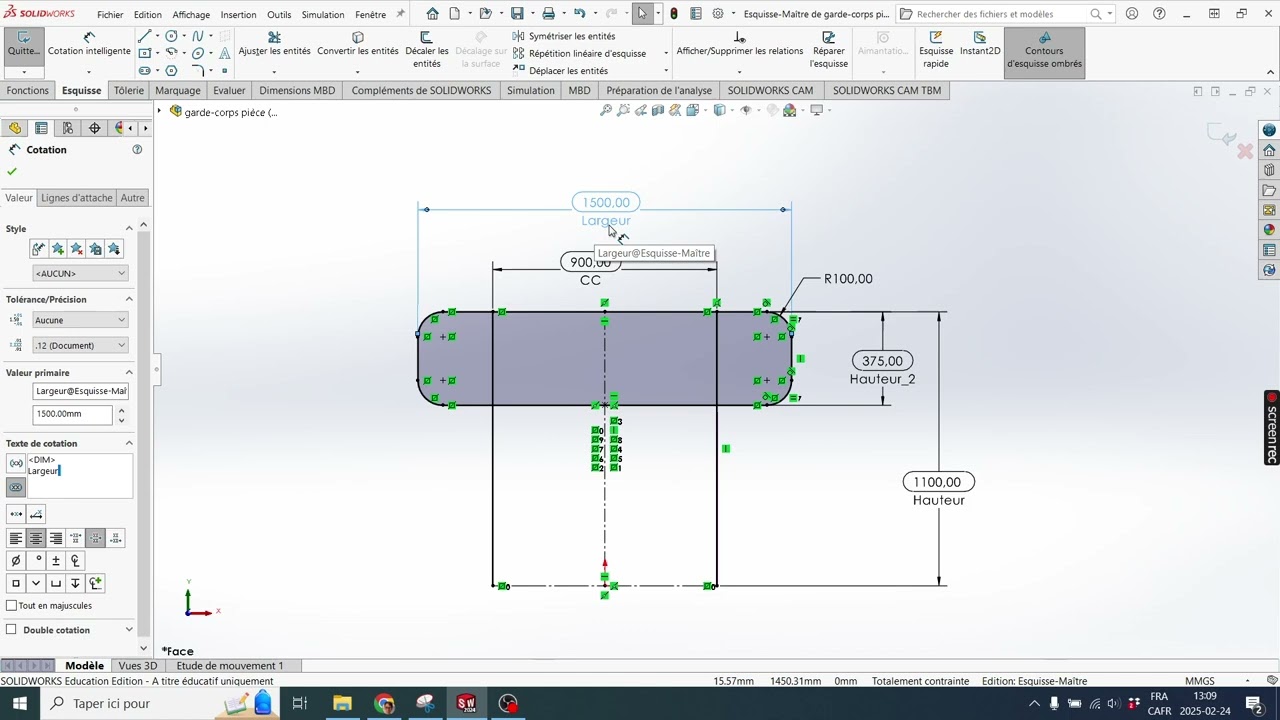Select the sketch Text tool
Image resolution: width=1280 pixels, height=720 pixels.
pos(224,54)
